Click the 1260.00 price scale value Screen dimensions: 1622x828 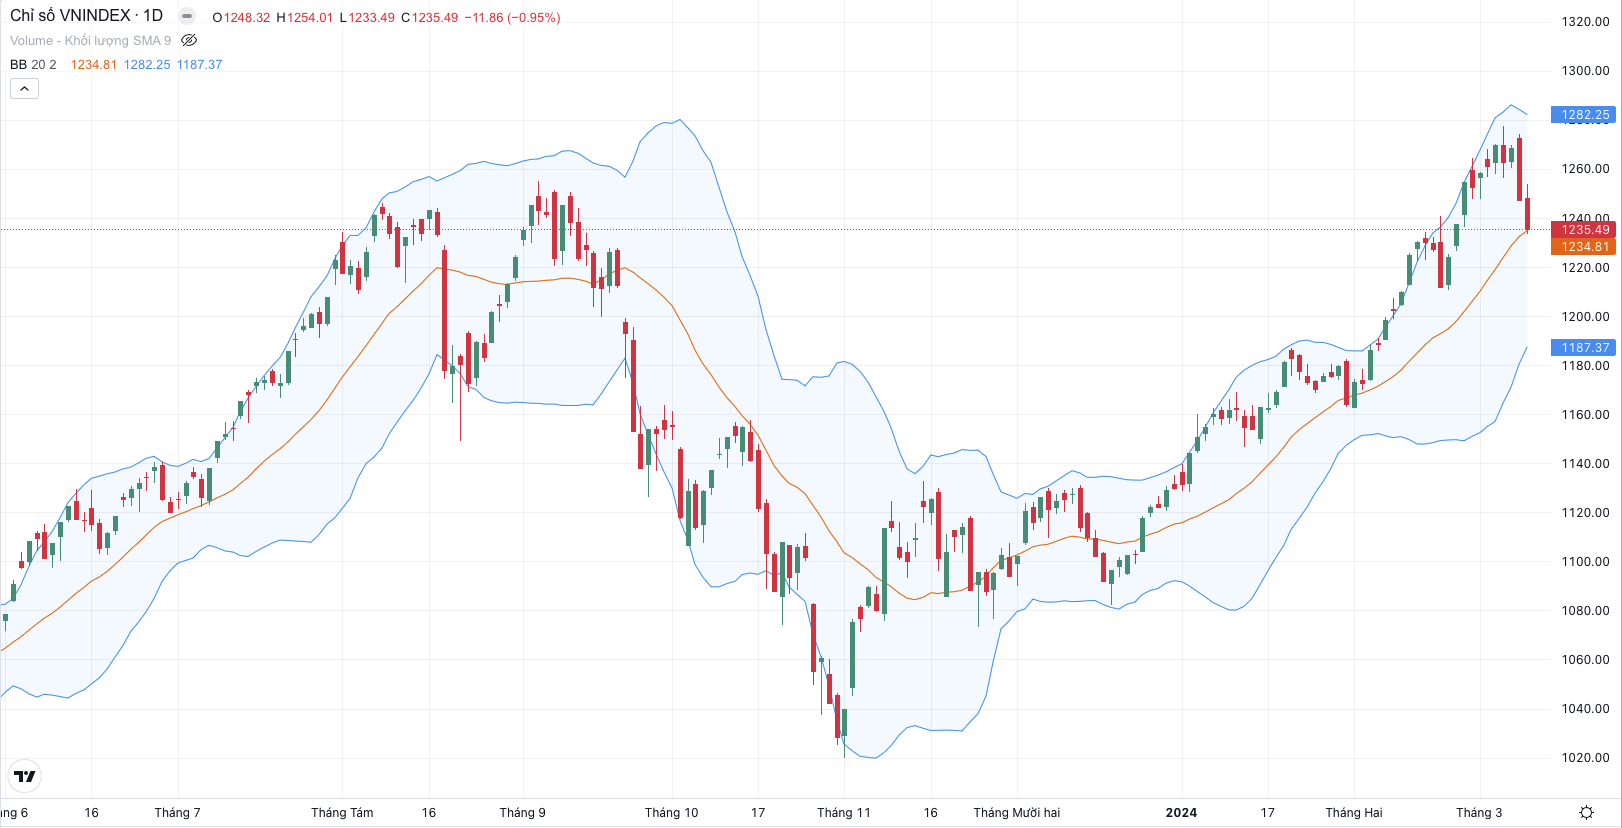1585,169
